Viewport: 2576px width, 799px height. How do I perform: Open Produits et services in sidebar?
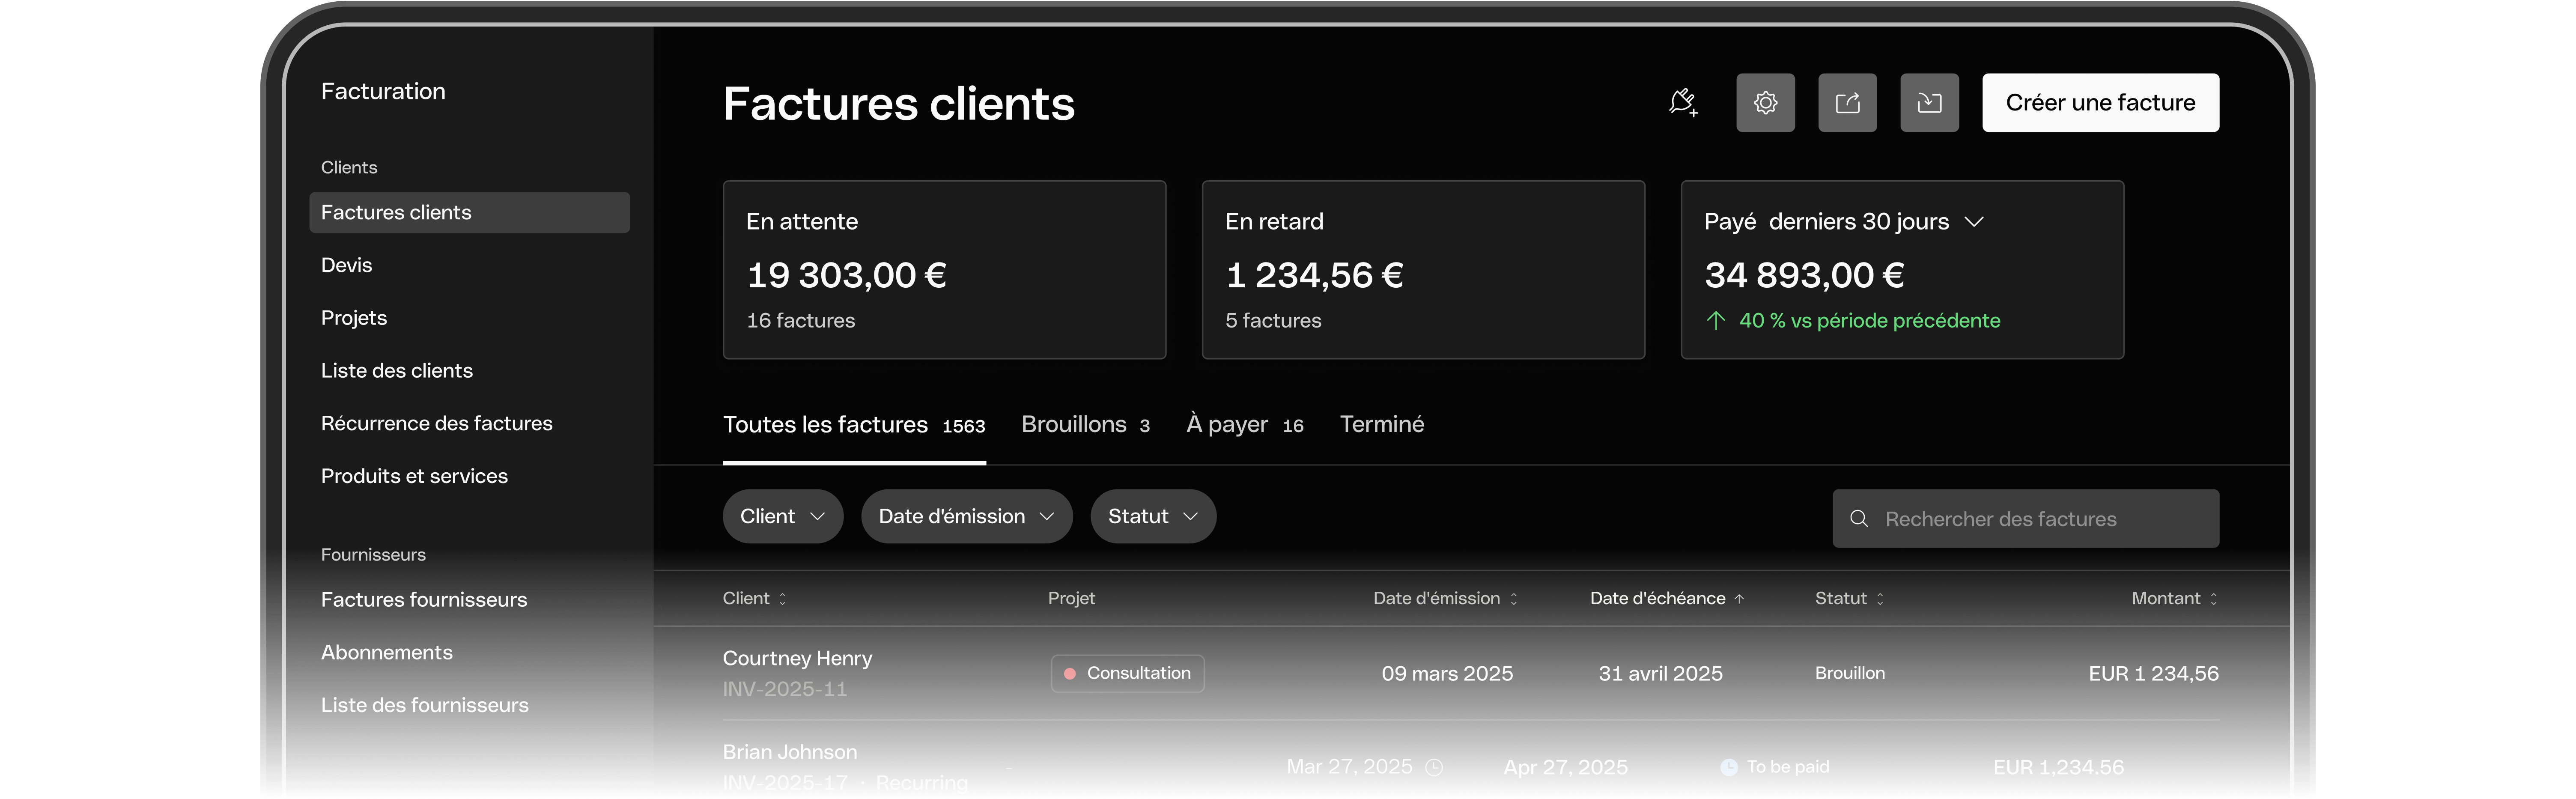point(414,476)
